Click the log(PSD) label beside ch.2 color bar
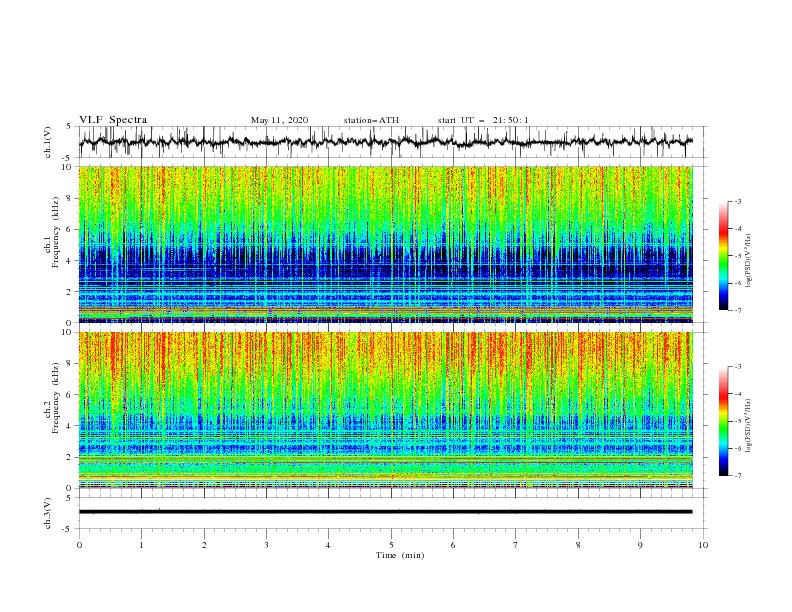 (x=749, y=425)
